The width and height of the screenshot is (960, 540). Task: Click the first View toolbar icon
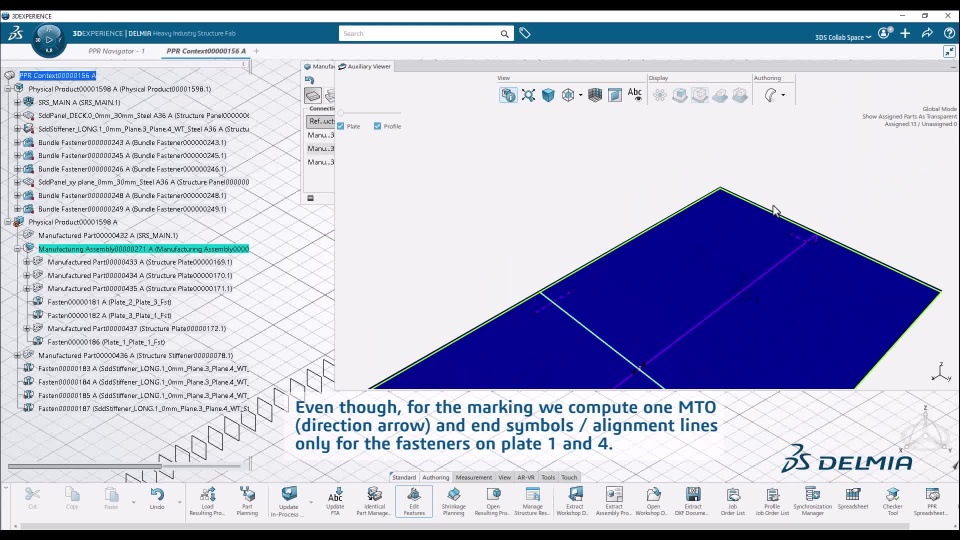coord(508,95)
